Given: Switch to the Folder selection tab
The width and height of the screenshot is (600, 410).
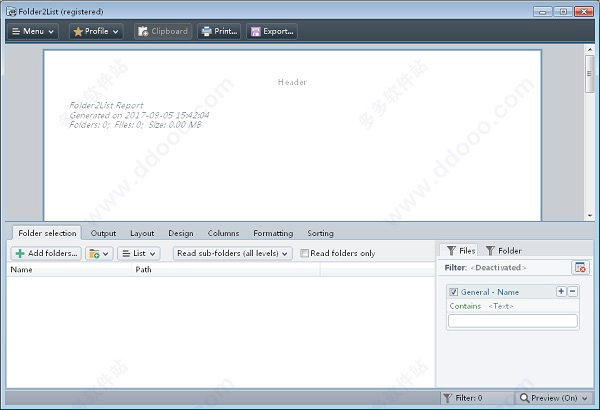Looking at the screenshot, I should click(47, 233).
